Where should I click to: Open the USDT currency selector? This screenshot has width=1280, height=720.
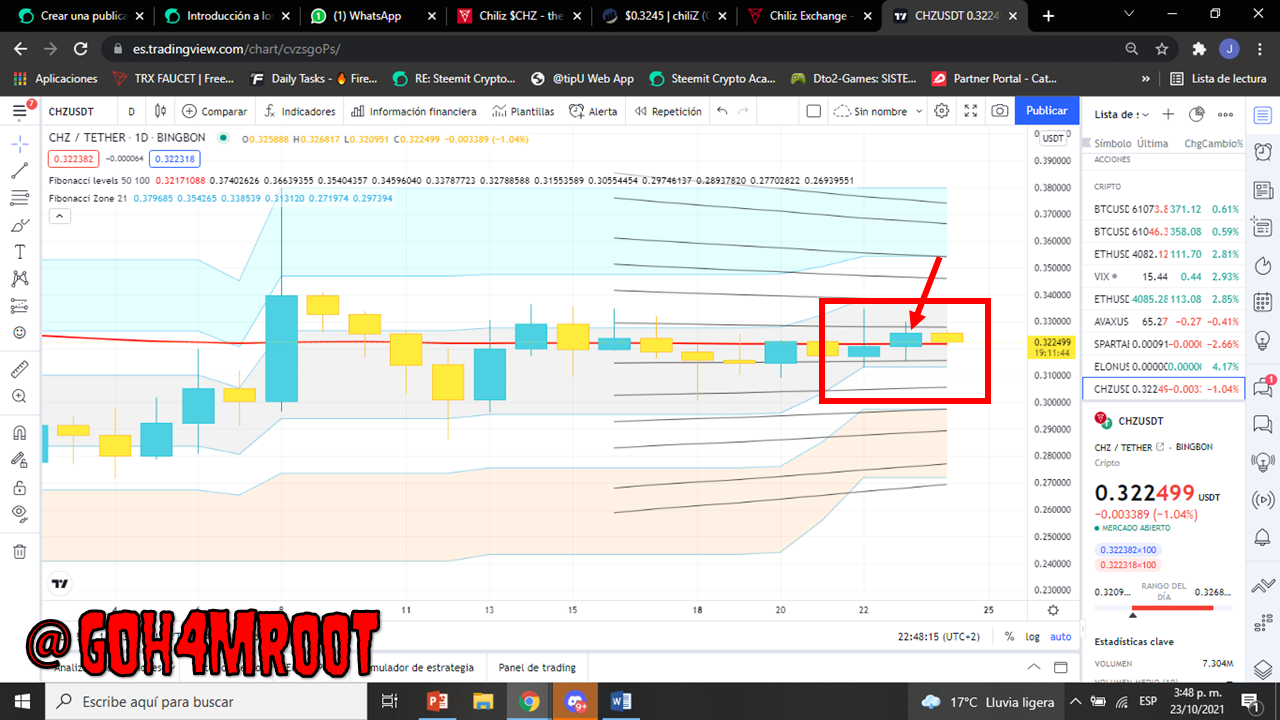[x=1051, y=141]
